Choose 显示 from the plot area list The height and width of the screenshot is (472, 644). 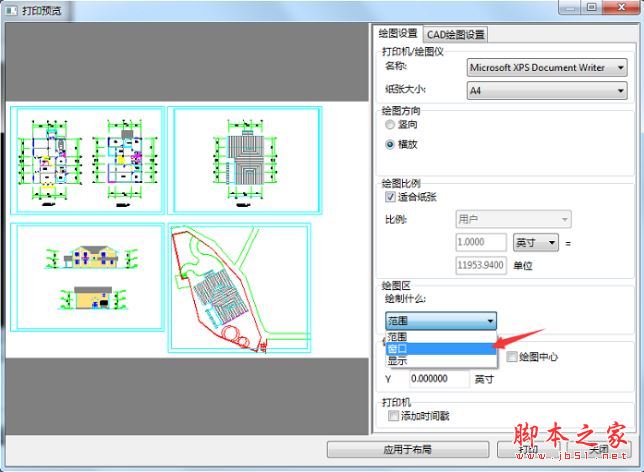(x=441, y=361)
